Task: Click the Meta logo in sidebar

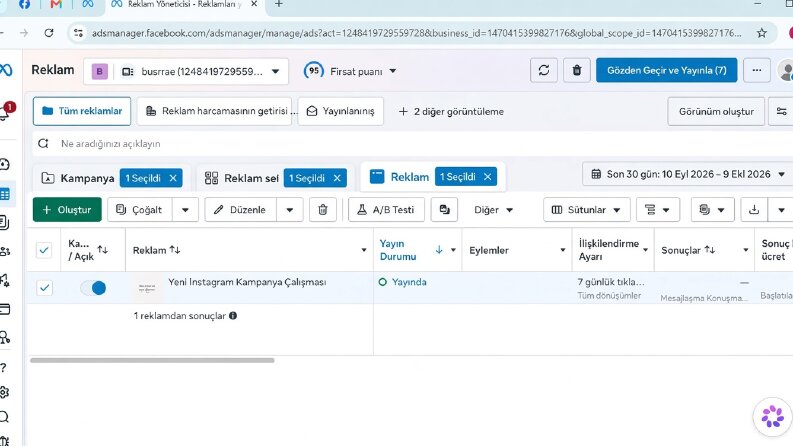Action: (x=6, y=69)
